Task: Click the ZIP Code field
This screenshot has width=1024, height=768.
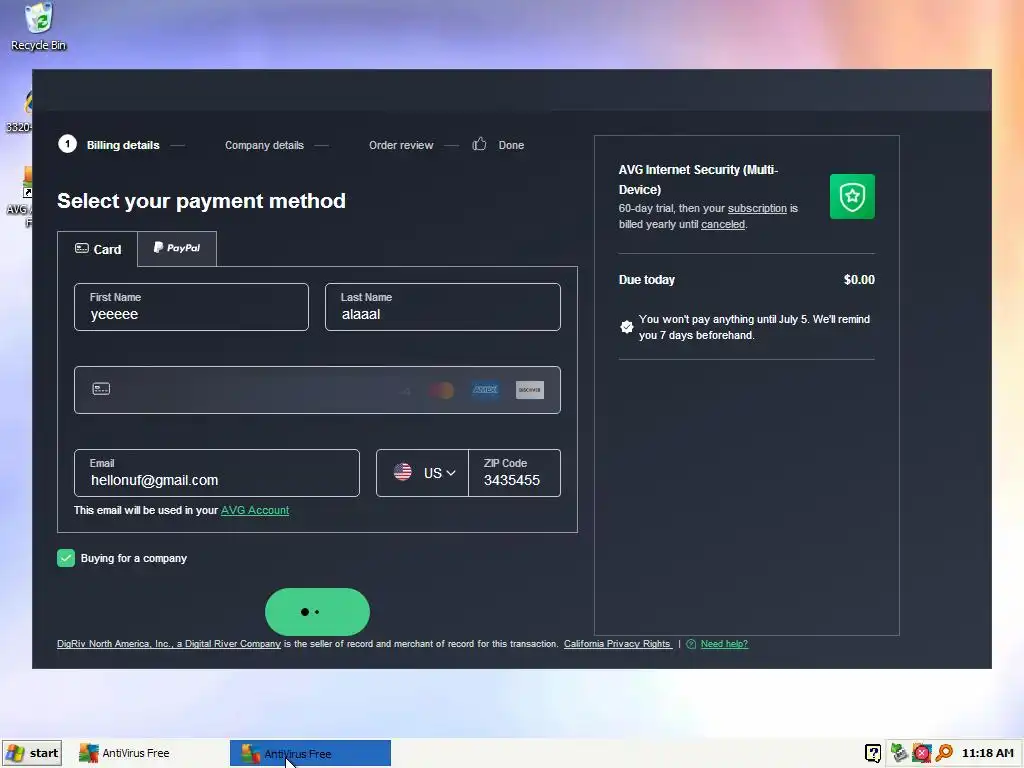Action: (515, 473)
